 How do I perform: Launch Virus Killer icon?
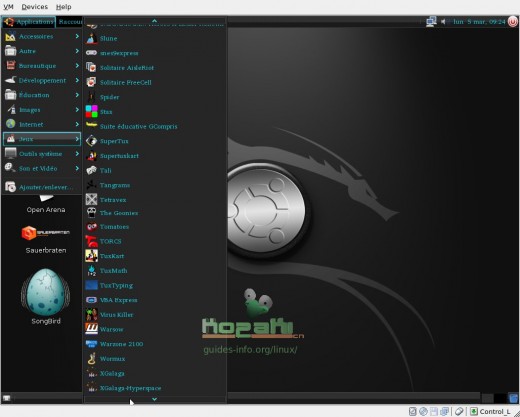(x=91, y=315)
